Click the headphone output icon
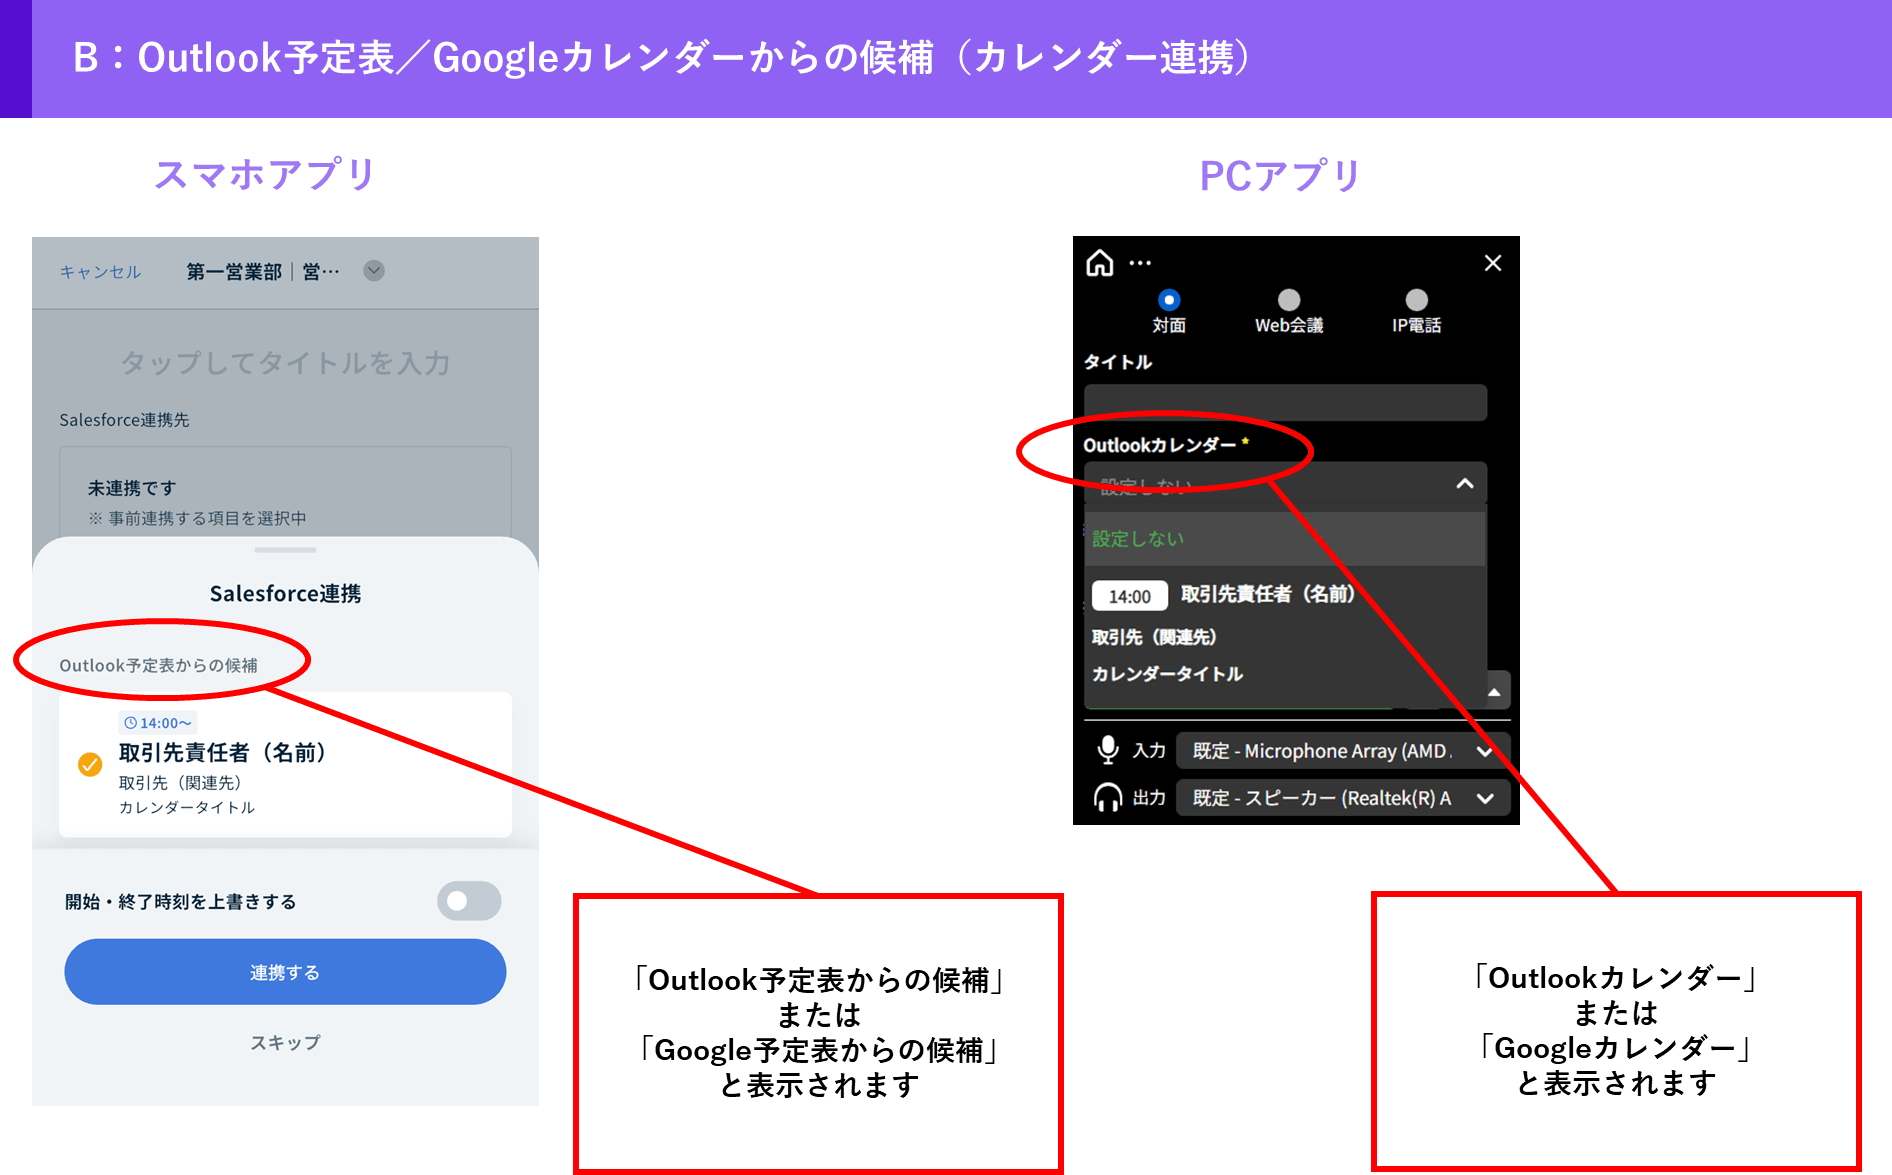Screen dimensions: 1892x1175 pos(1107,798)
